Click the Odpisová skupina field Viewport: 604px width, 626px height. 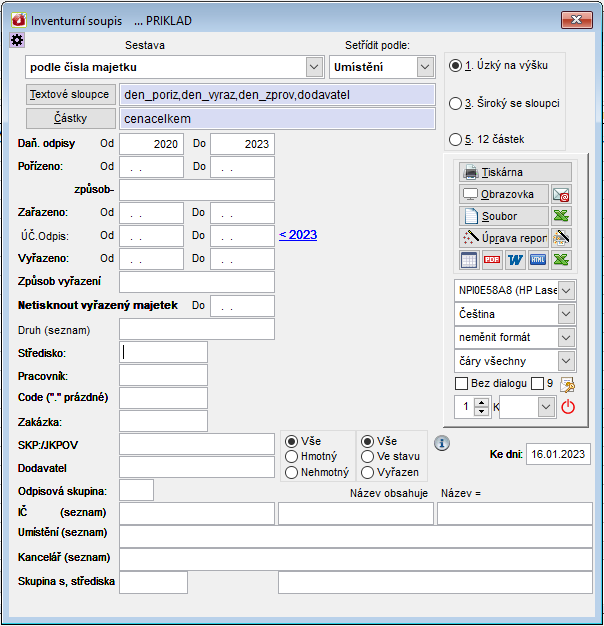coord(137,490)
